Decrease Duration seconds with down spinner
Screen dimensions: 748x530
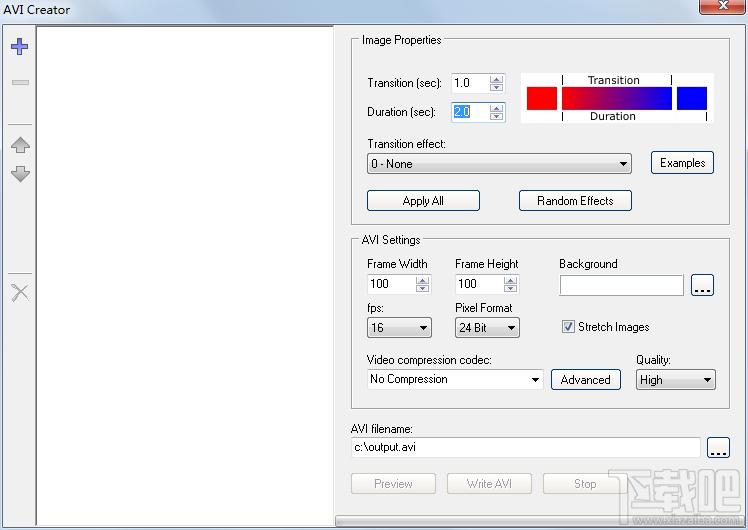497,116
